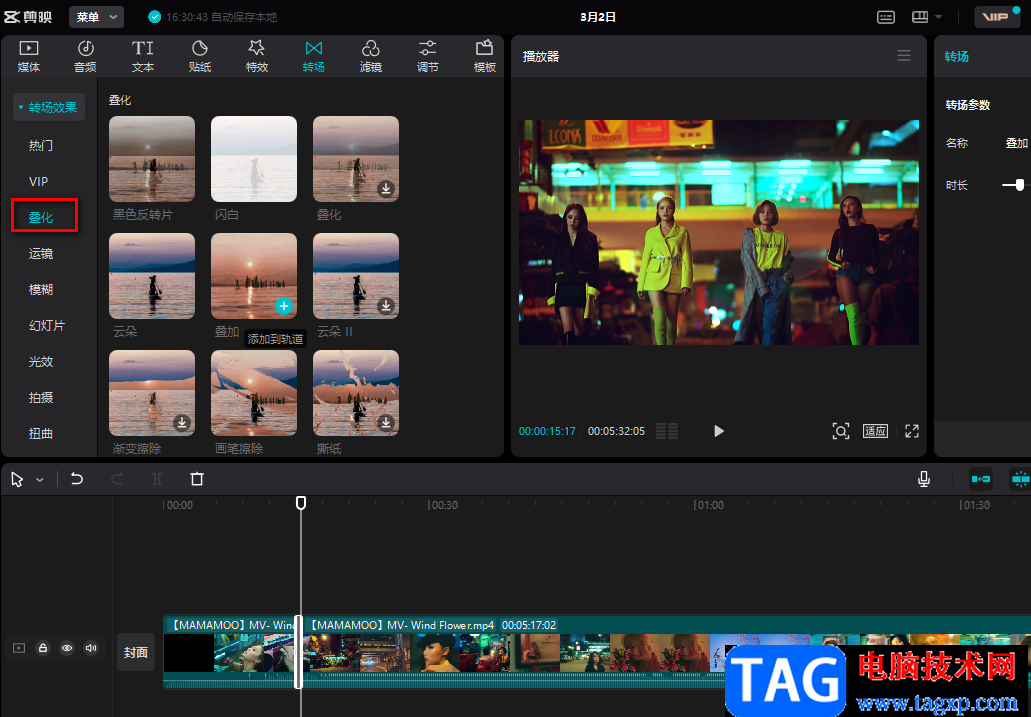Open the 菜单 dropdown

tap(97, 17)
